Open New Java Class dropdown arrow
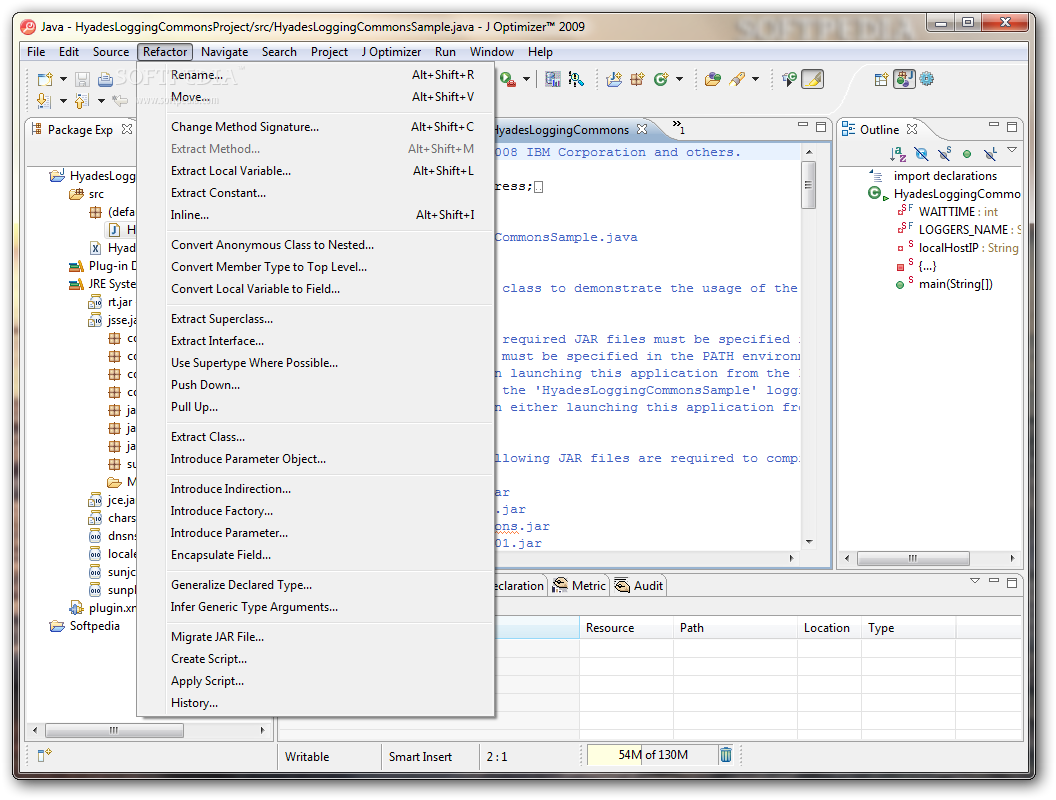The image size is (1056, 800). (x=680, y=79)
